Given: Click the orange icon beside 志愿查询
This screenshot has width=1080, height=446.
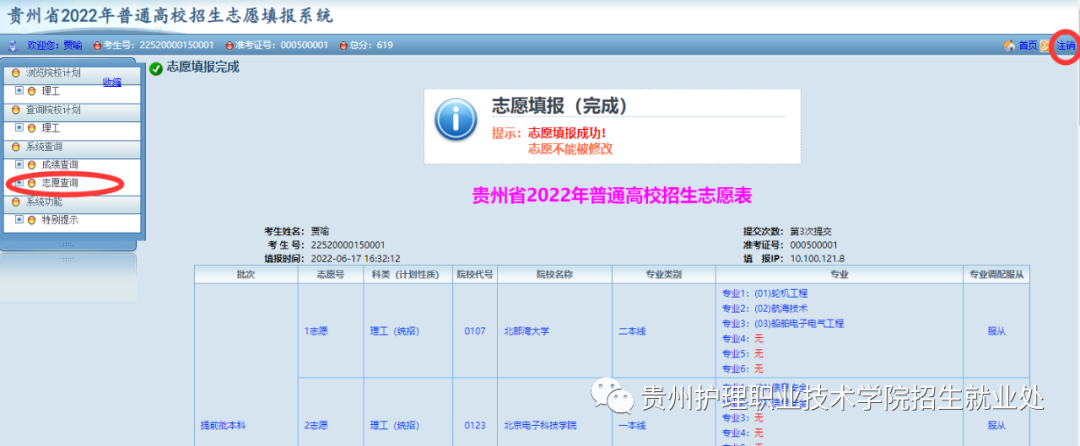Looking at the screenshot, I should [x=32, y=183].
